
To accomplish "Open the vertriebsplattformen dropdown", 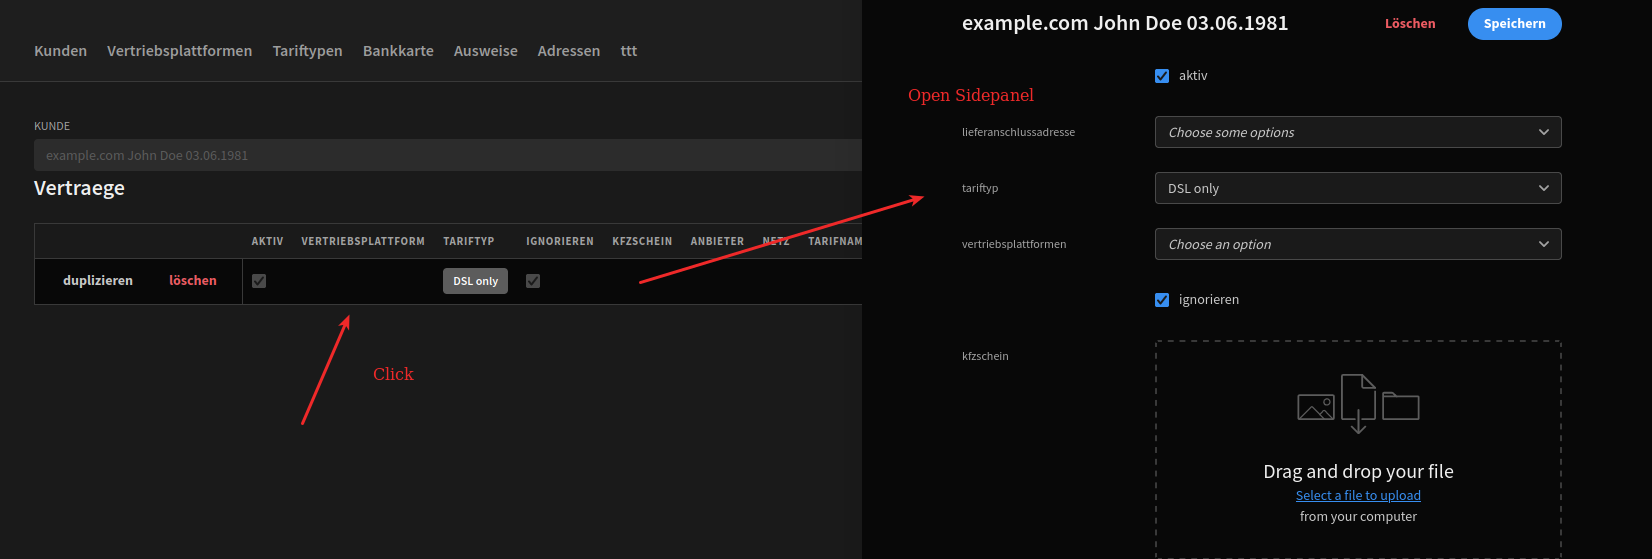I will click(x=1357, y=244).
